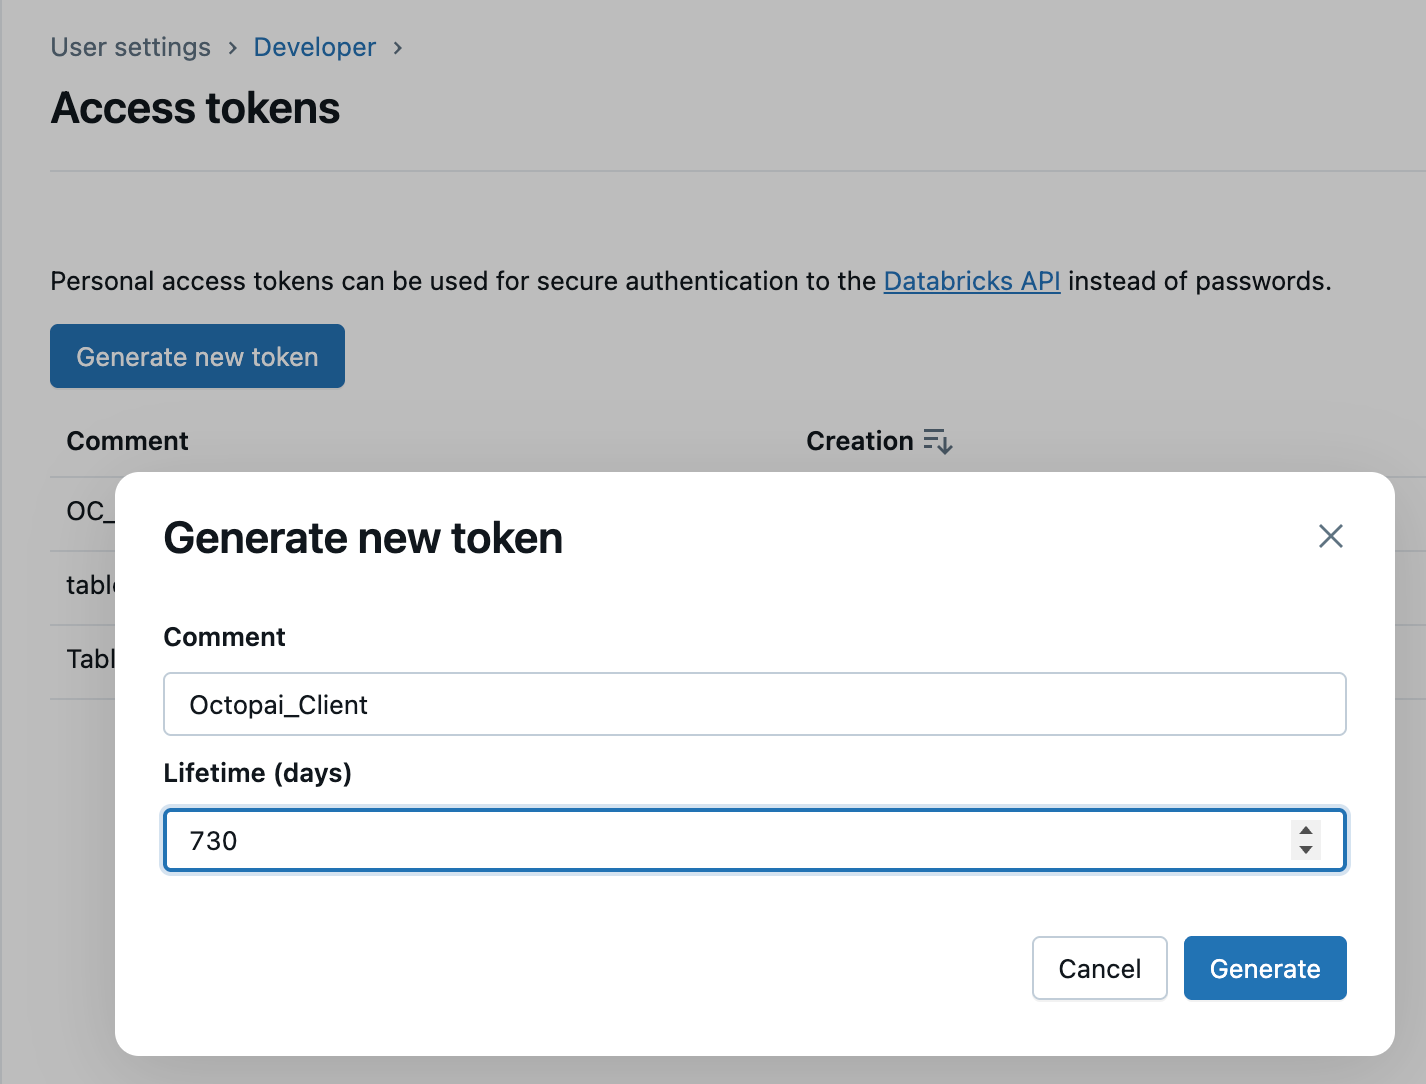Image resolution: width=1426 pixels, height=1084 pixels.
Task: Decrease lifetime days with down arrow
Action: click(x=1306, y=850)
